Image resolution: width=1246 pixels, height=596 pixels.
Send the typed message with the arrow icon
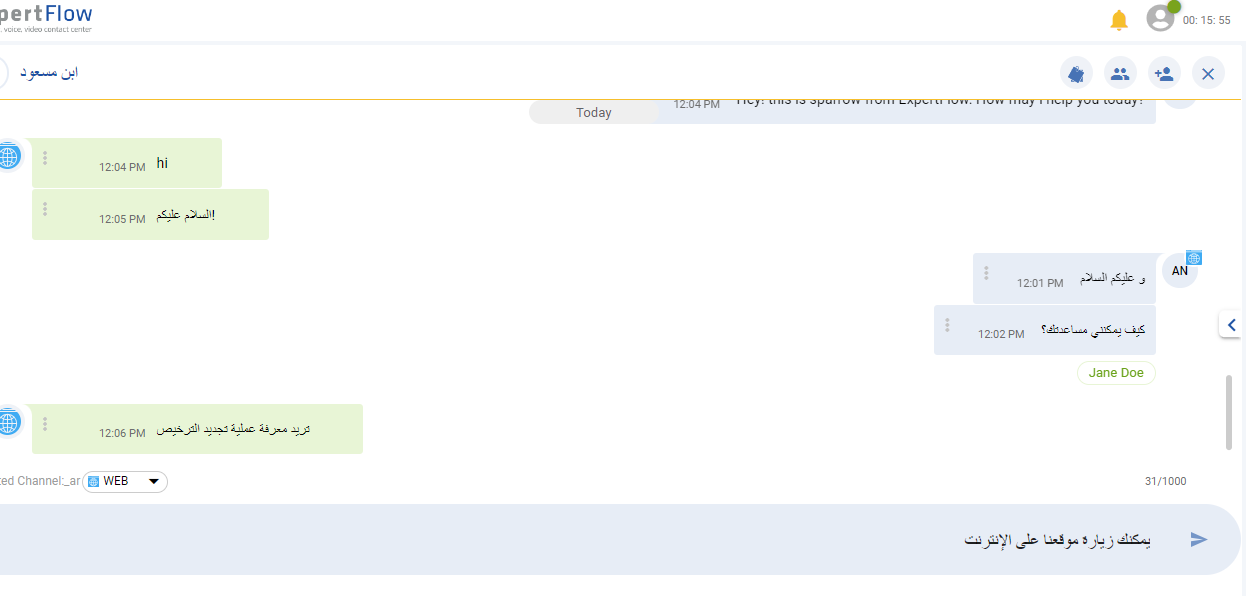coord(1199,540)
